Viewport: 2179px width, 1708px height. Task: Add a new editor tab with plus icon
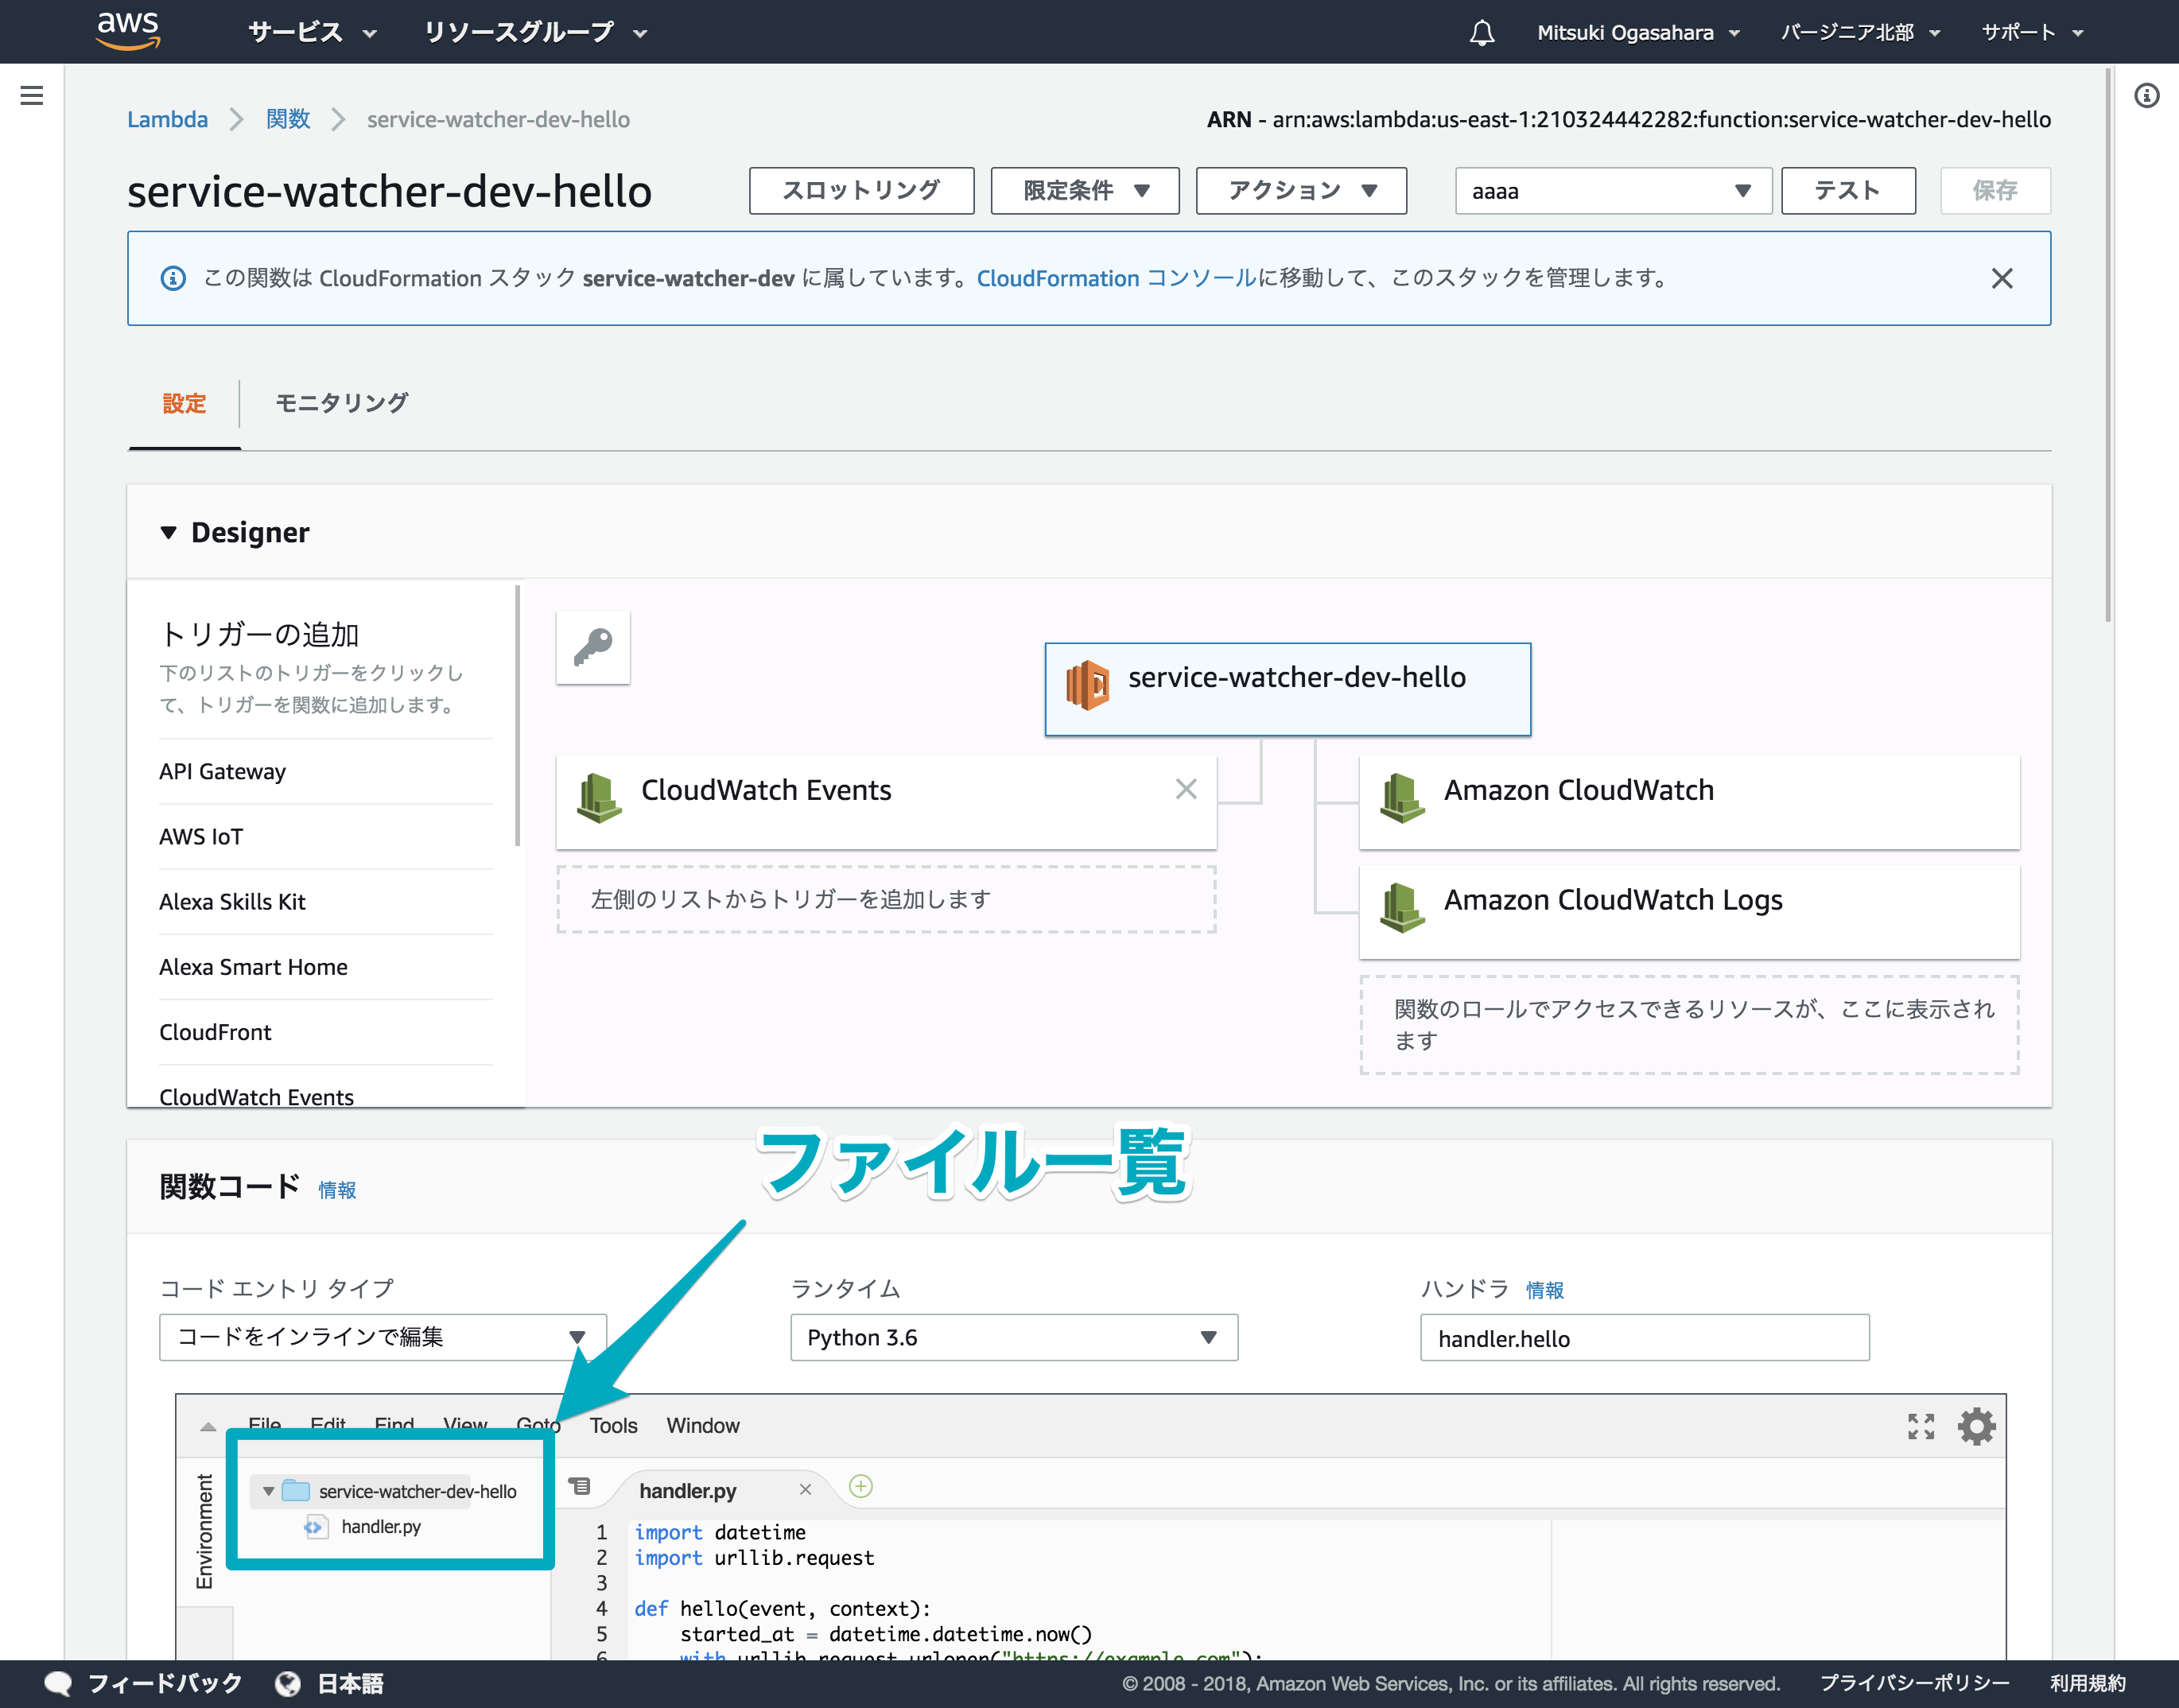(x=860, y=1486)
